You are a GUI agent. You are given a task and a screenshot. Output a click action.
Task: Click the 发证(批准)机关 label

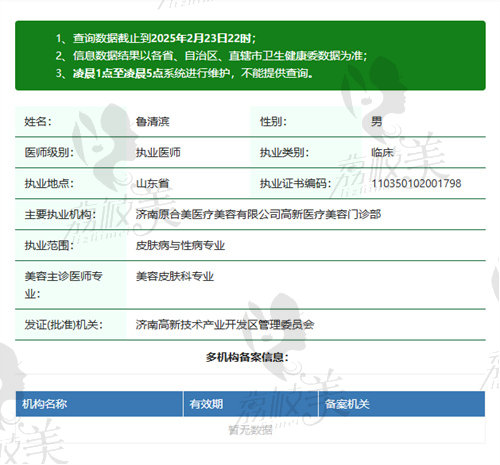pyautogui.click(x=64, y=324)
